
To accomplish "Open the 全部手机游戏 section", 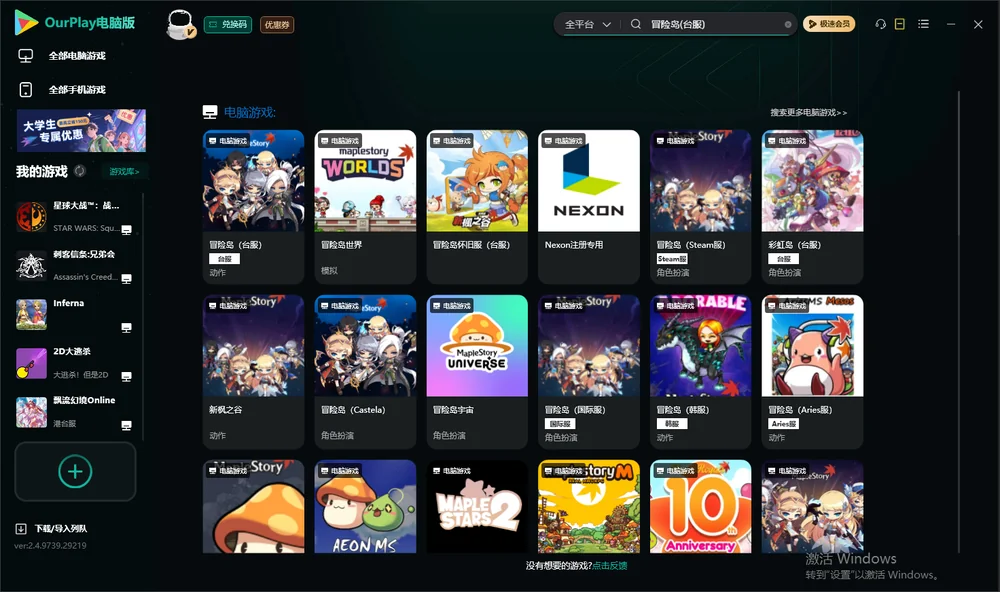I will point(77,90).
